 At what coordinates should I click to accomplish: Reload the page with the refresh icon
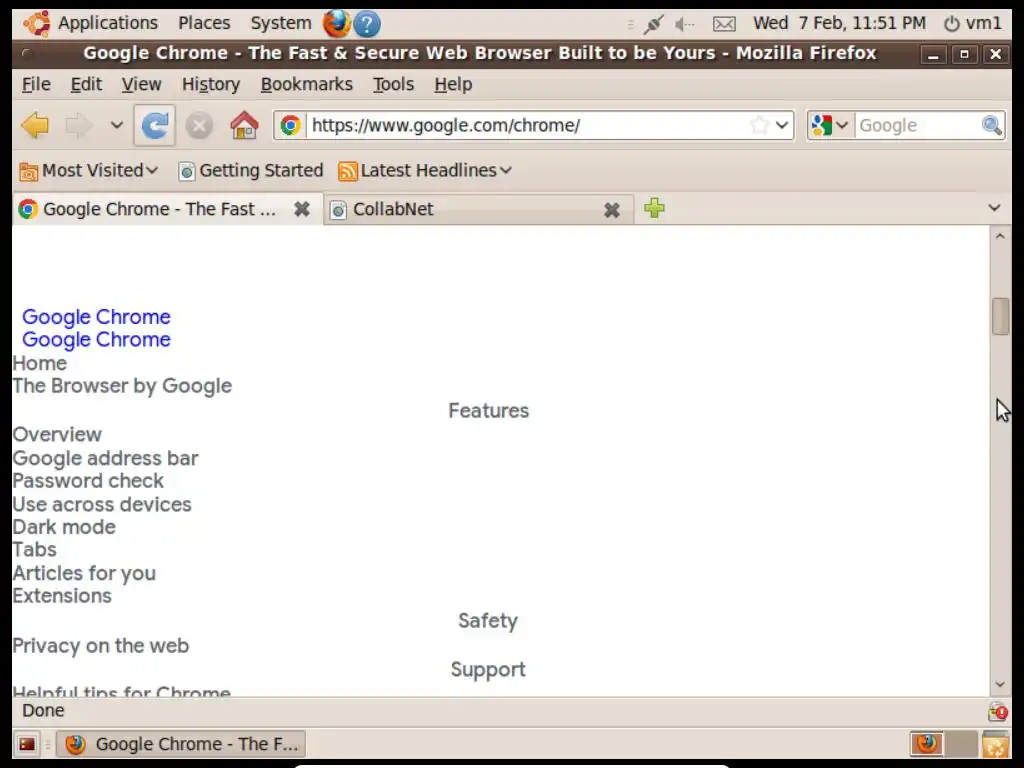coord(155,125)
